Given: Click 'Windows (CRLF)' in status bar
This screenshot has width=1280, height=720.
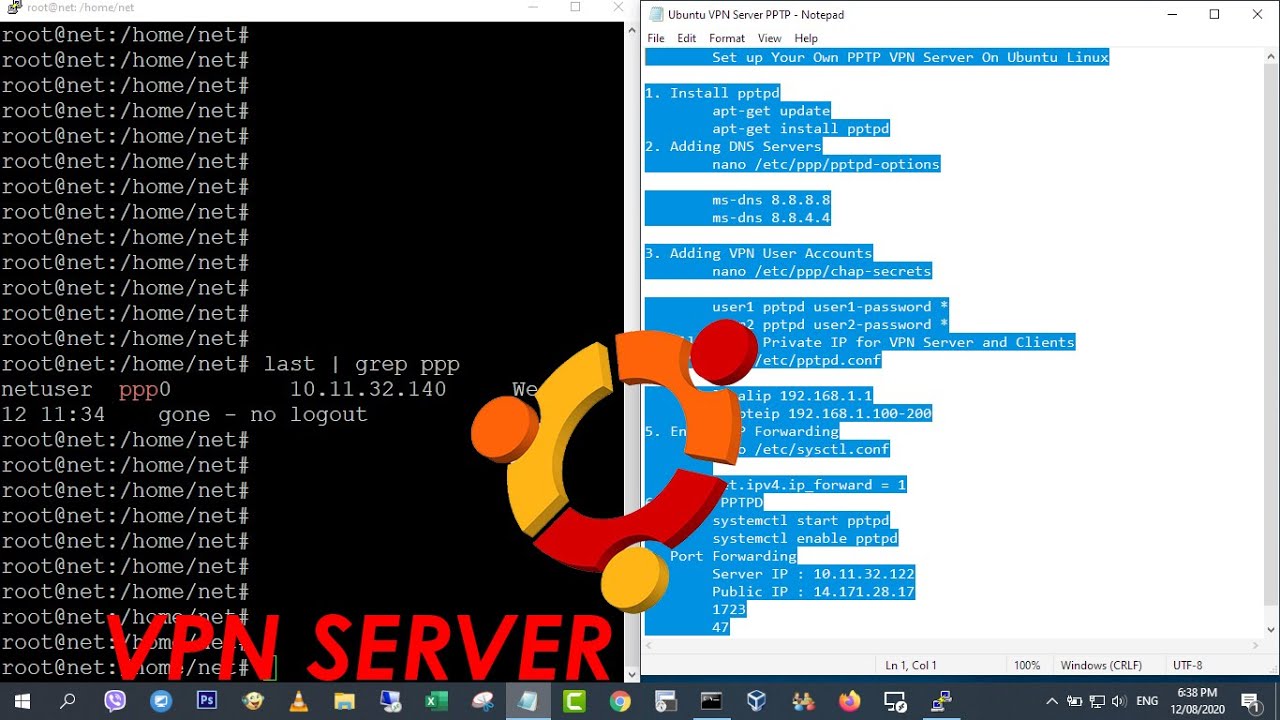Looking at the screenshot, I should tap(1101, 665).
